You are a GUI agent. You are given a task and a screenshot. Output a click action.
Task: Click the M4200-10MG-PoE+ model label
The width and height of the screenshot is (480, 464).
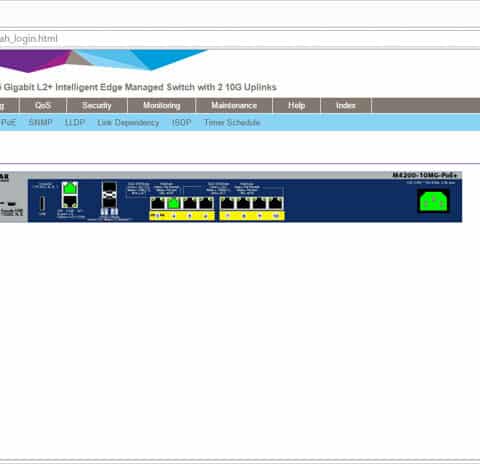click(424, 175)
